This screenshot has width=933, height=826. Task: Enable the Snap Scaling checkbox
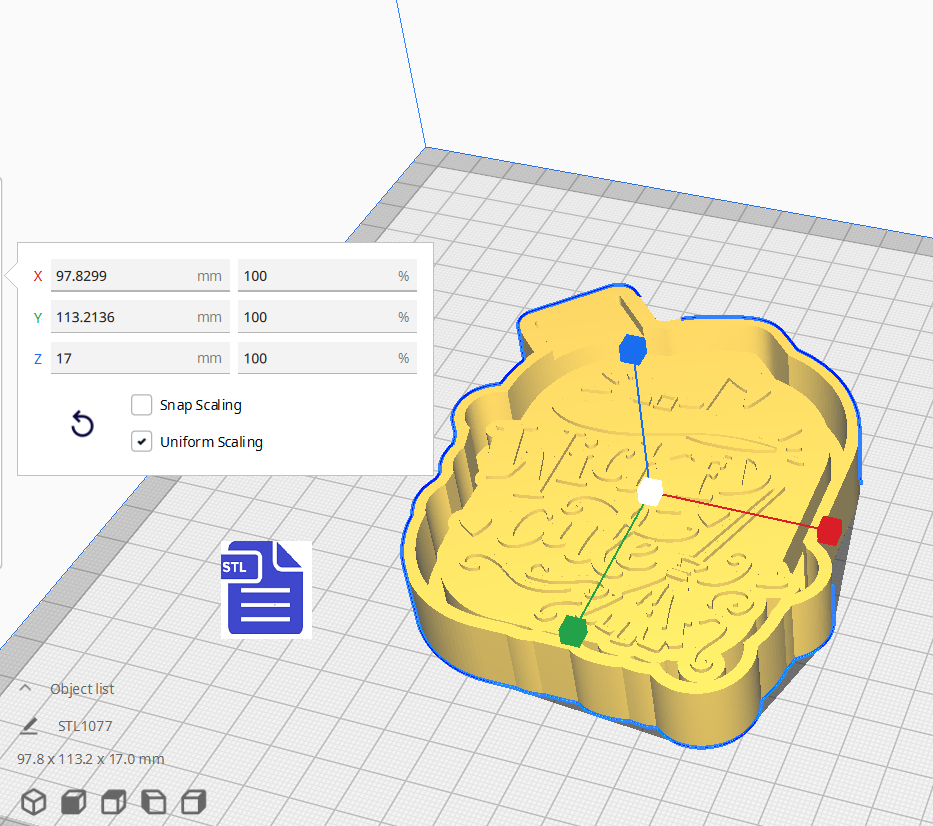(x=141, y=405)
